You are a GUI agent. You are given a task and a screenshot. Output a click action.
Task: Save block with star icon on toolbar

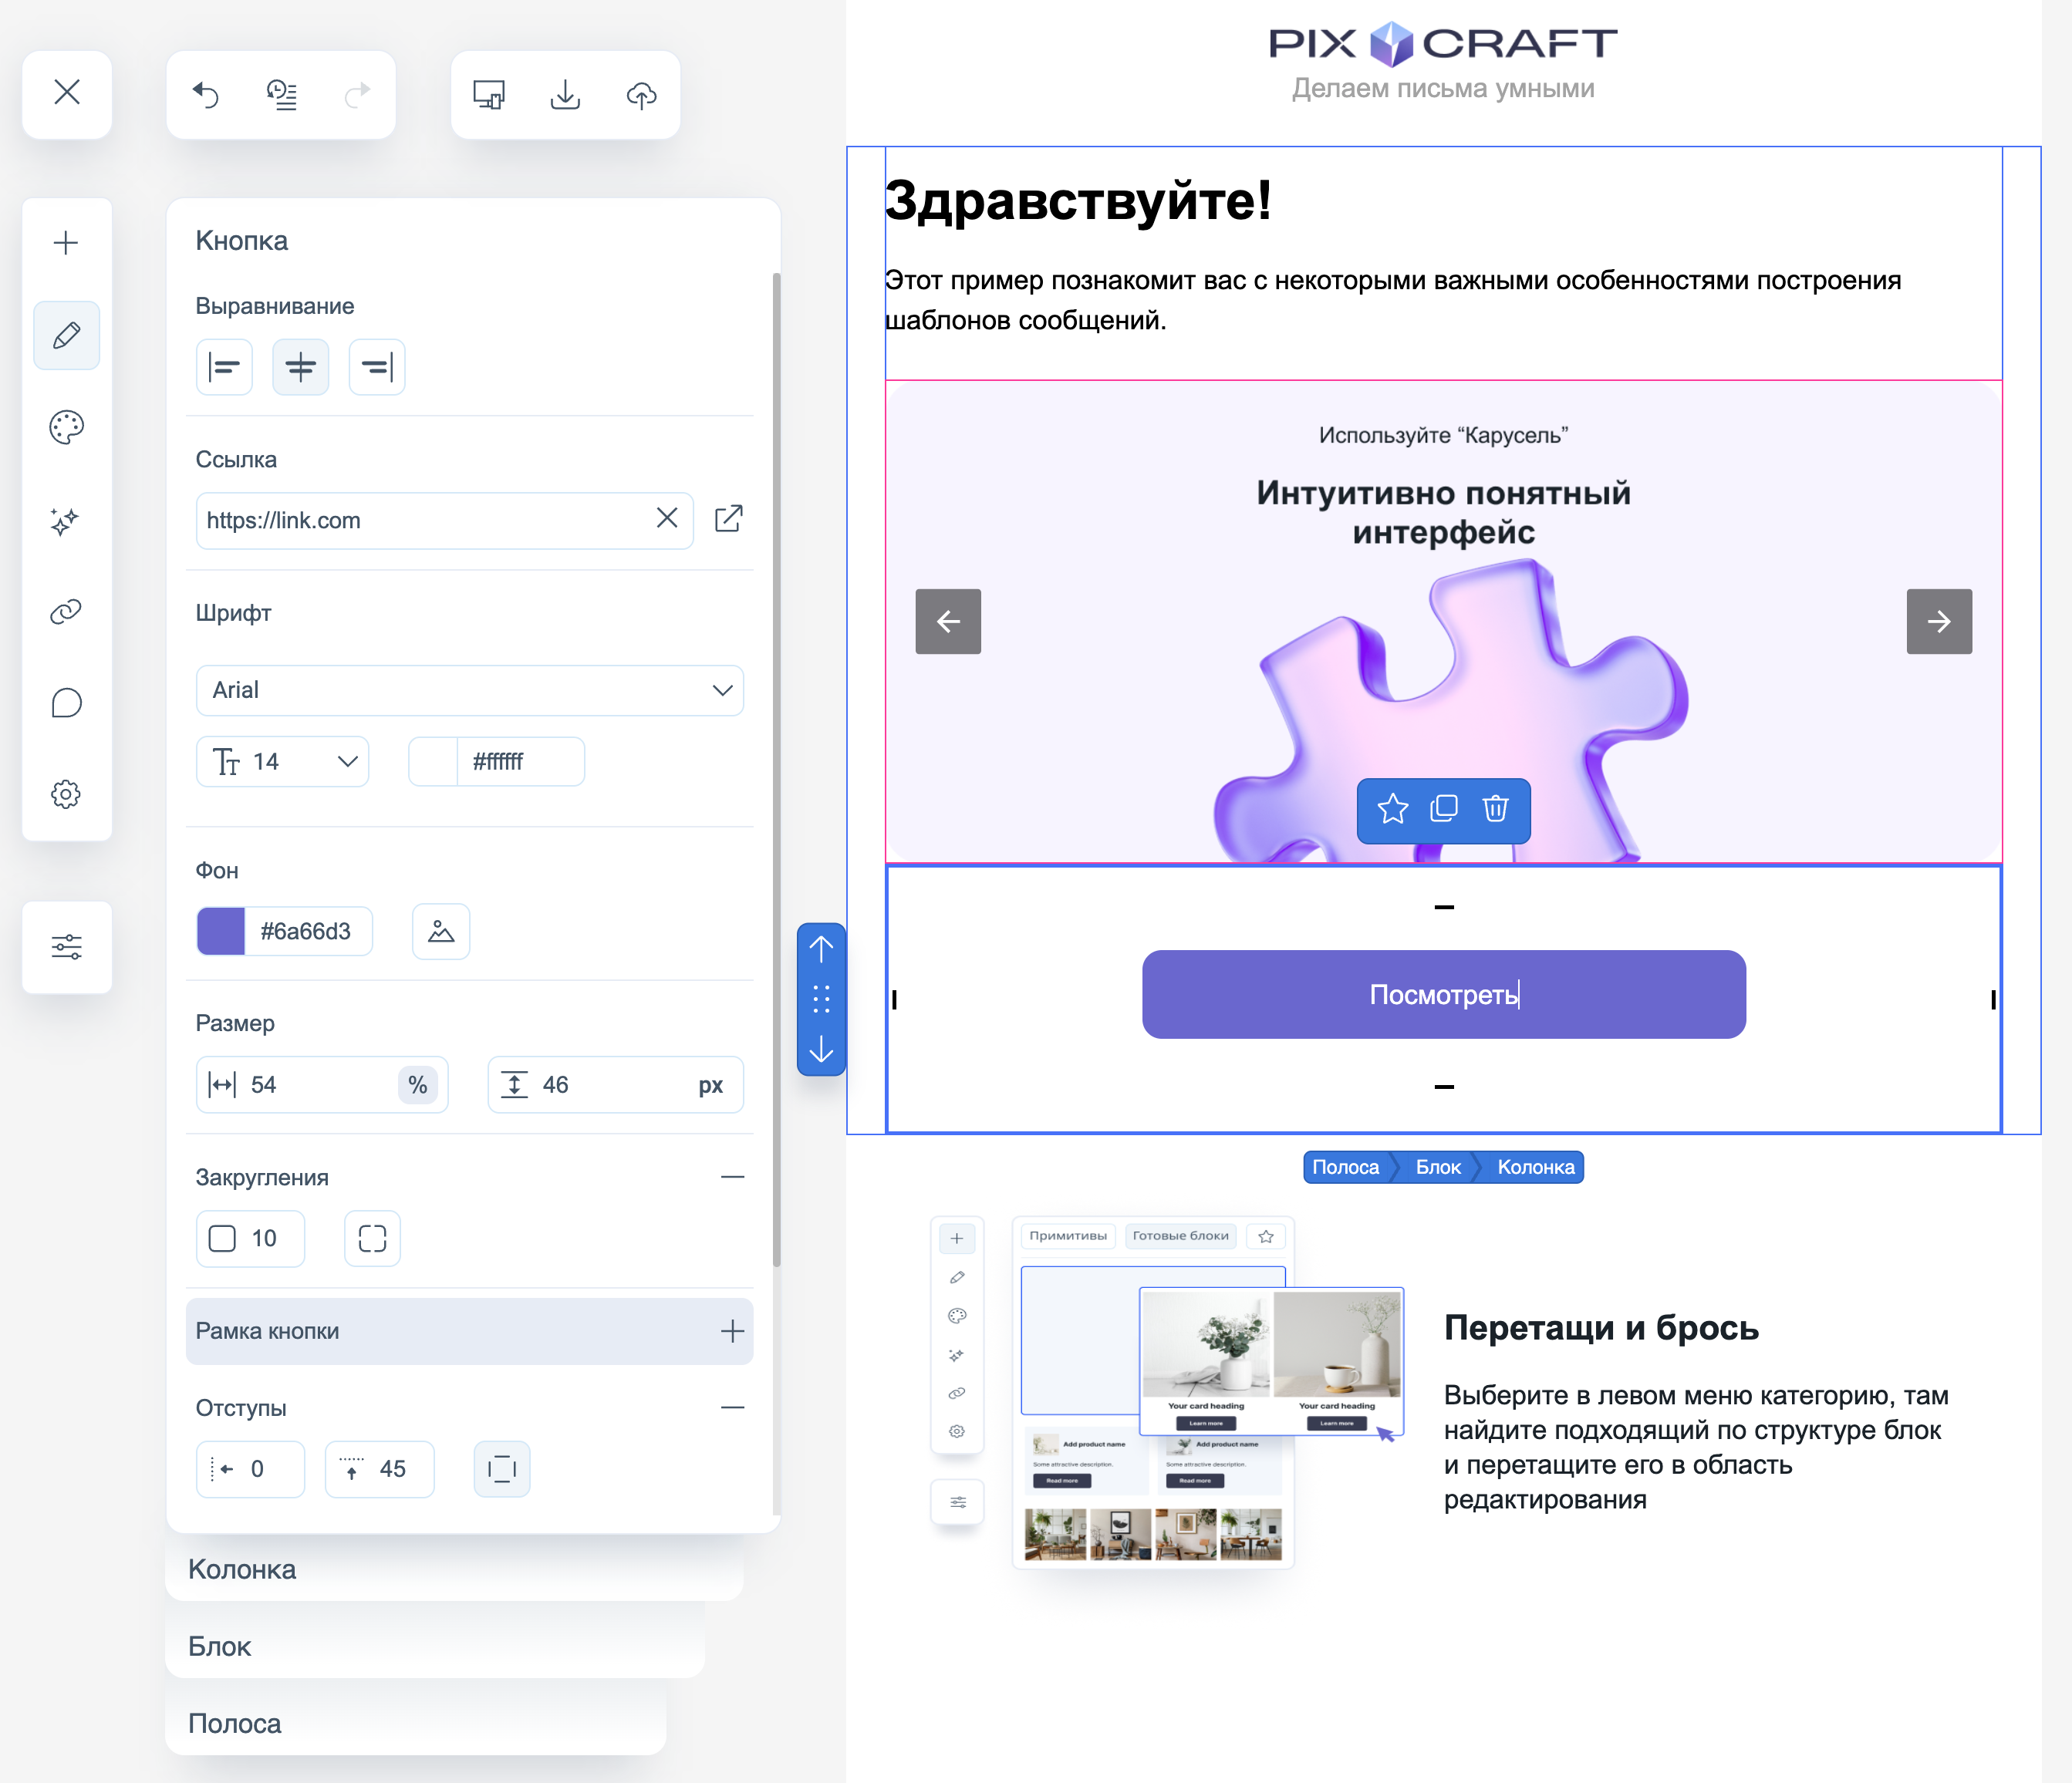[x=1392, y=808]
